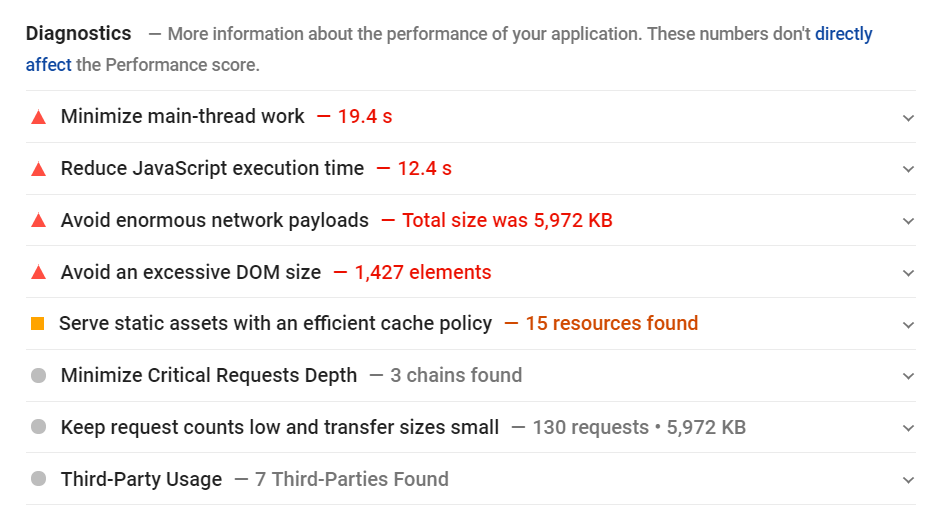Viewport: 944px width, 520px height.
Task: Open the "directly affect" link
Action: point(843,34)
